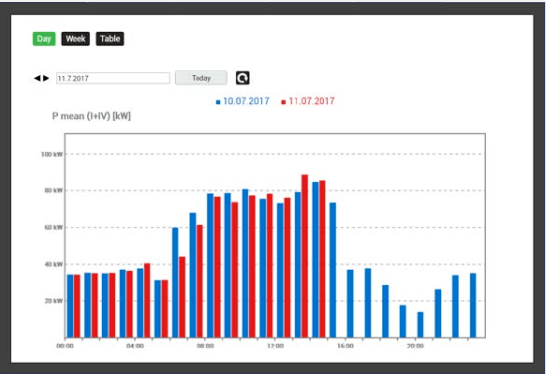Switch to the Week view tab
Image resolution: width=546 pixels, height=374 pixels.
pos(76,39)
